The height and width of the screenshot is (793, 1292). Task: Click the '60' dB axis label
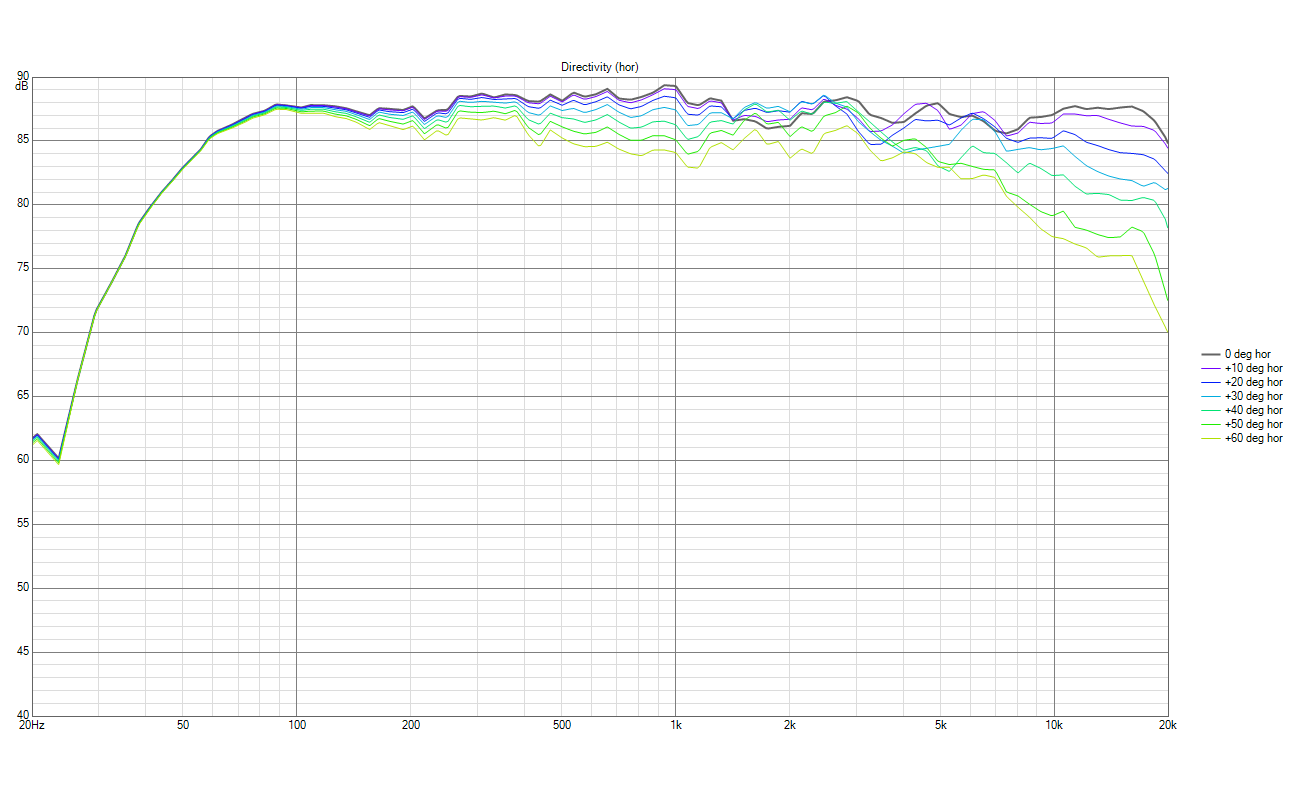23,460
